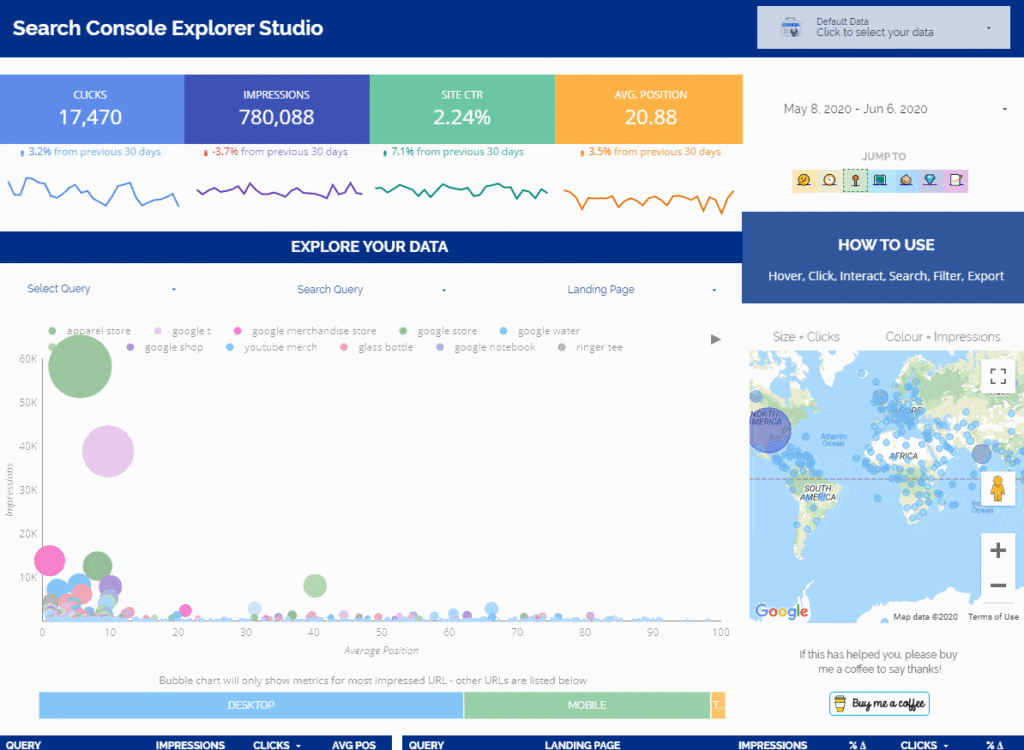Zoom in on the map
This screenshot has width=1024, height=750.
pyautogui.click(x=998, y=550)
